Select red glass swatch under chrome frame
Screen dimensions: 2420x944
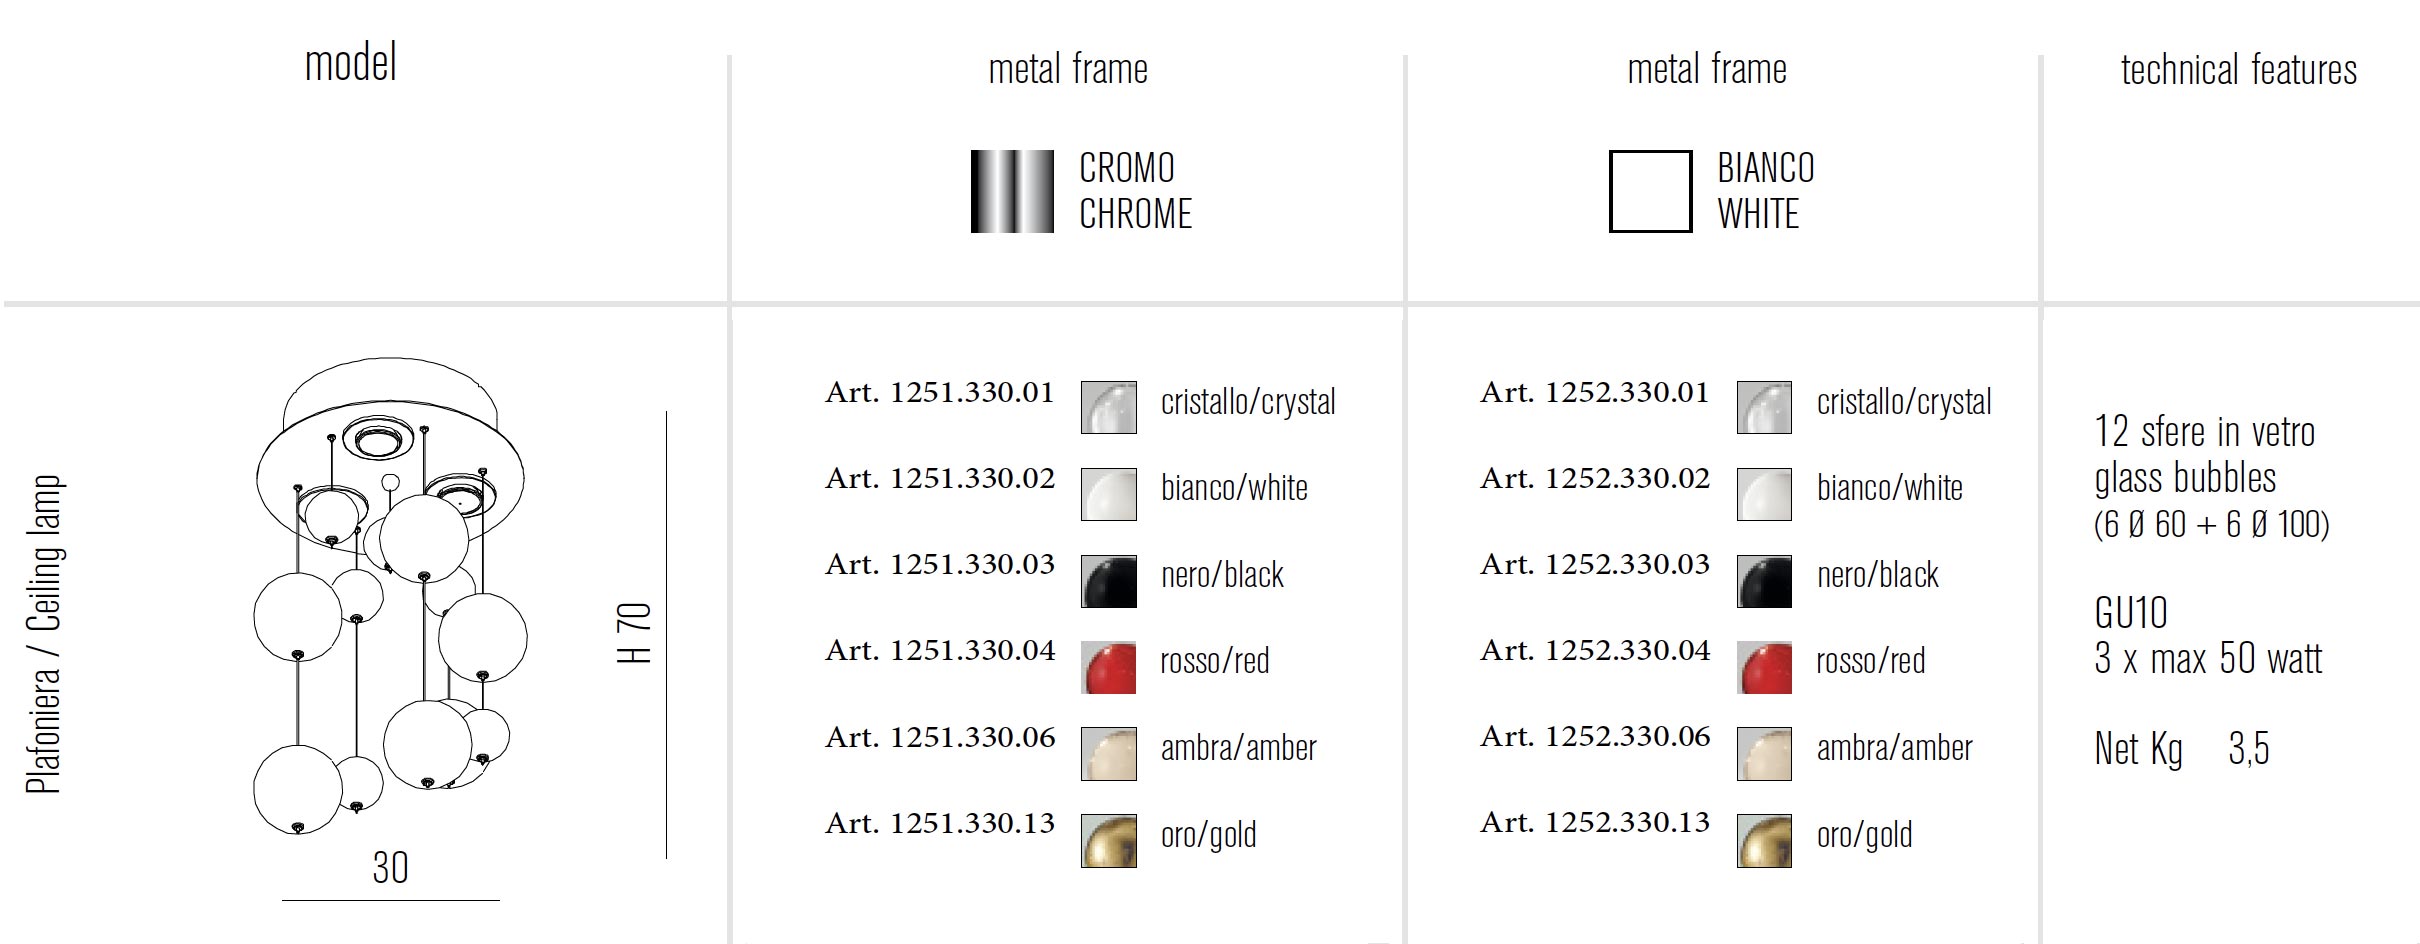click(1108, 667)
